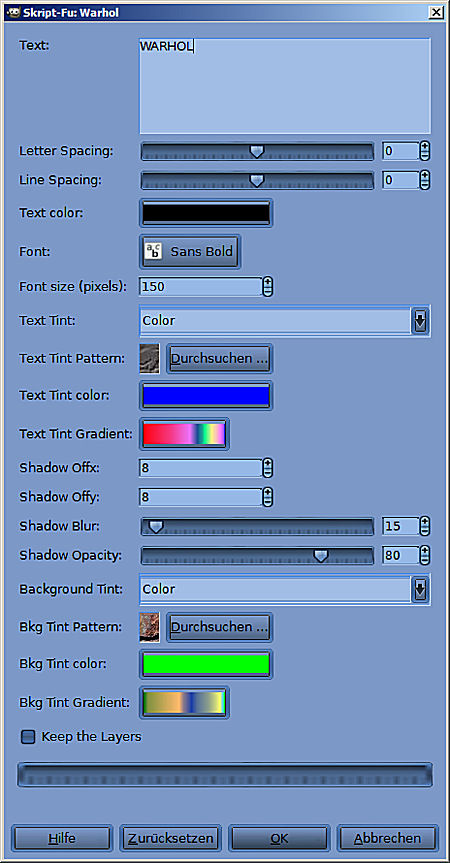Open the Bkg Tint Gradient picker
This screenshot has width=450, height=863.
[184, 702]
